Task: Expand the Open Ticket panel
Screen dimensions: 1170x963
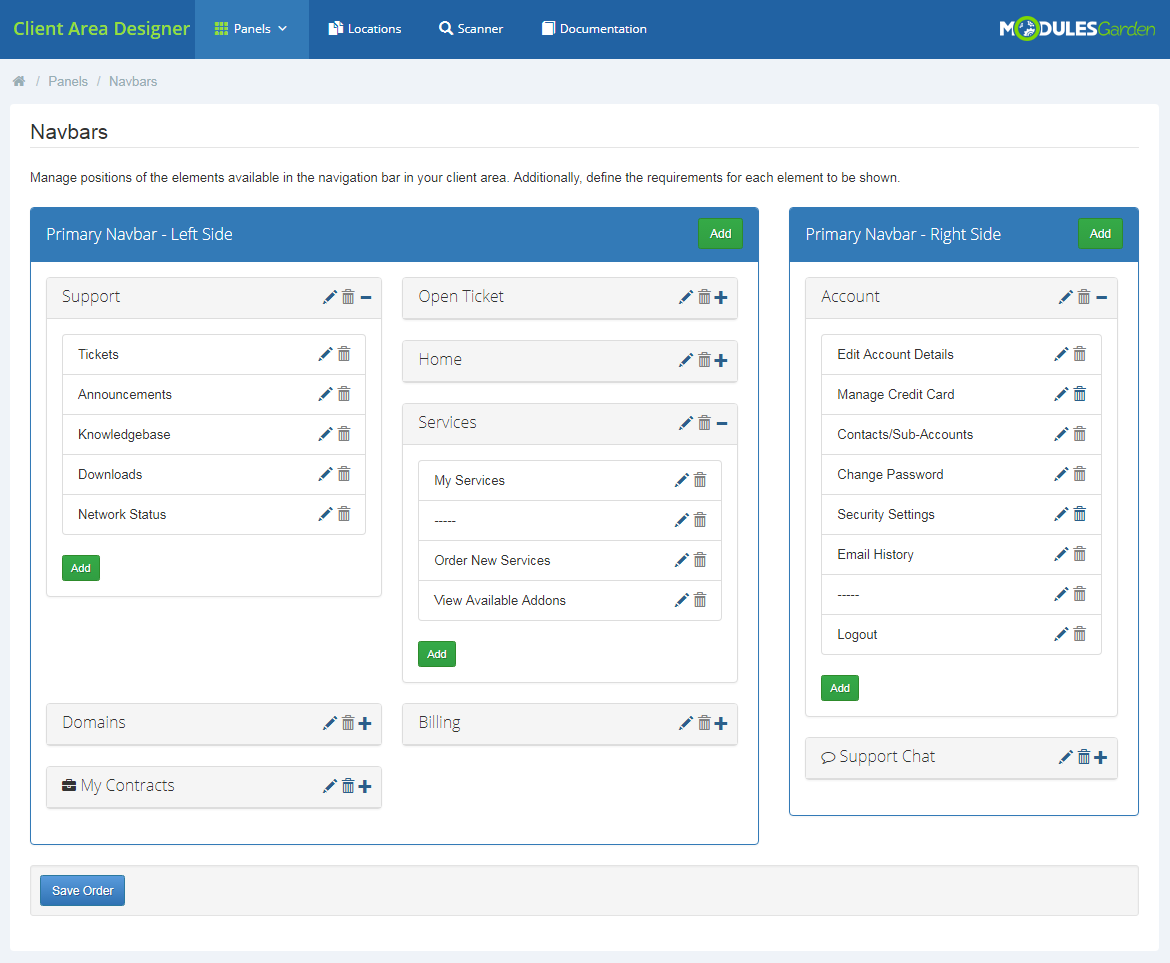Action: point(721,297)
